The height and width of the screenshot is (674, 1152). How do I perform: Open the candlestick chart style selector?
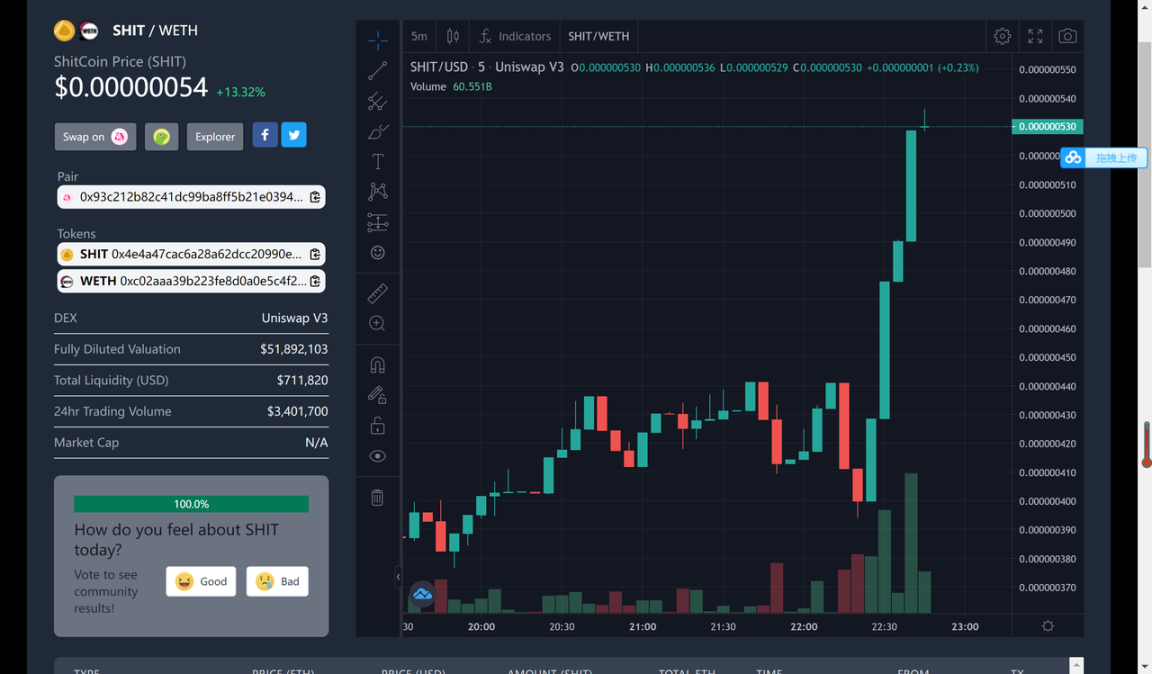tap(453, 36)
